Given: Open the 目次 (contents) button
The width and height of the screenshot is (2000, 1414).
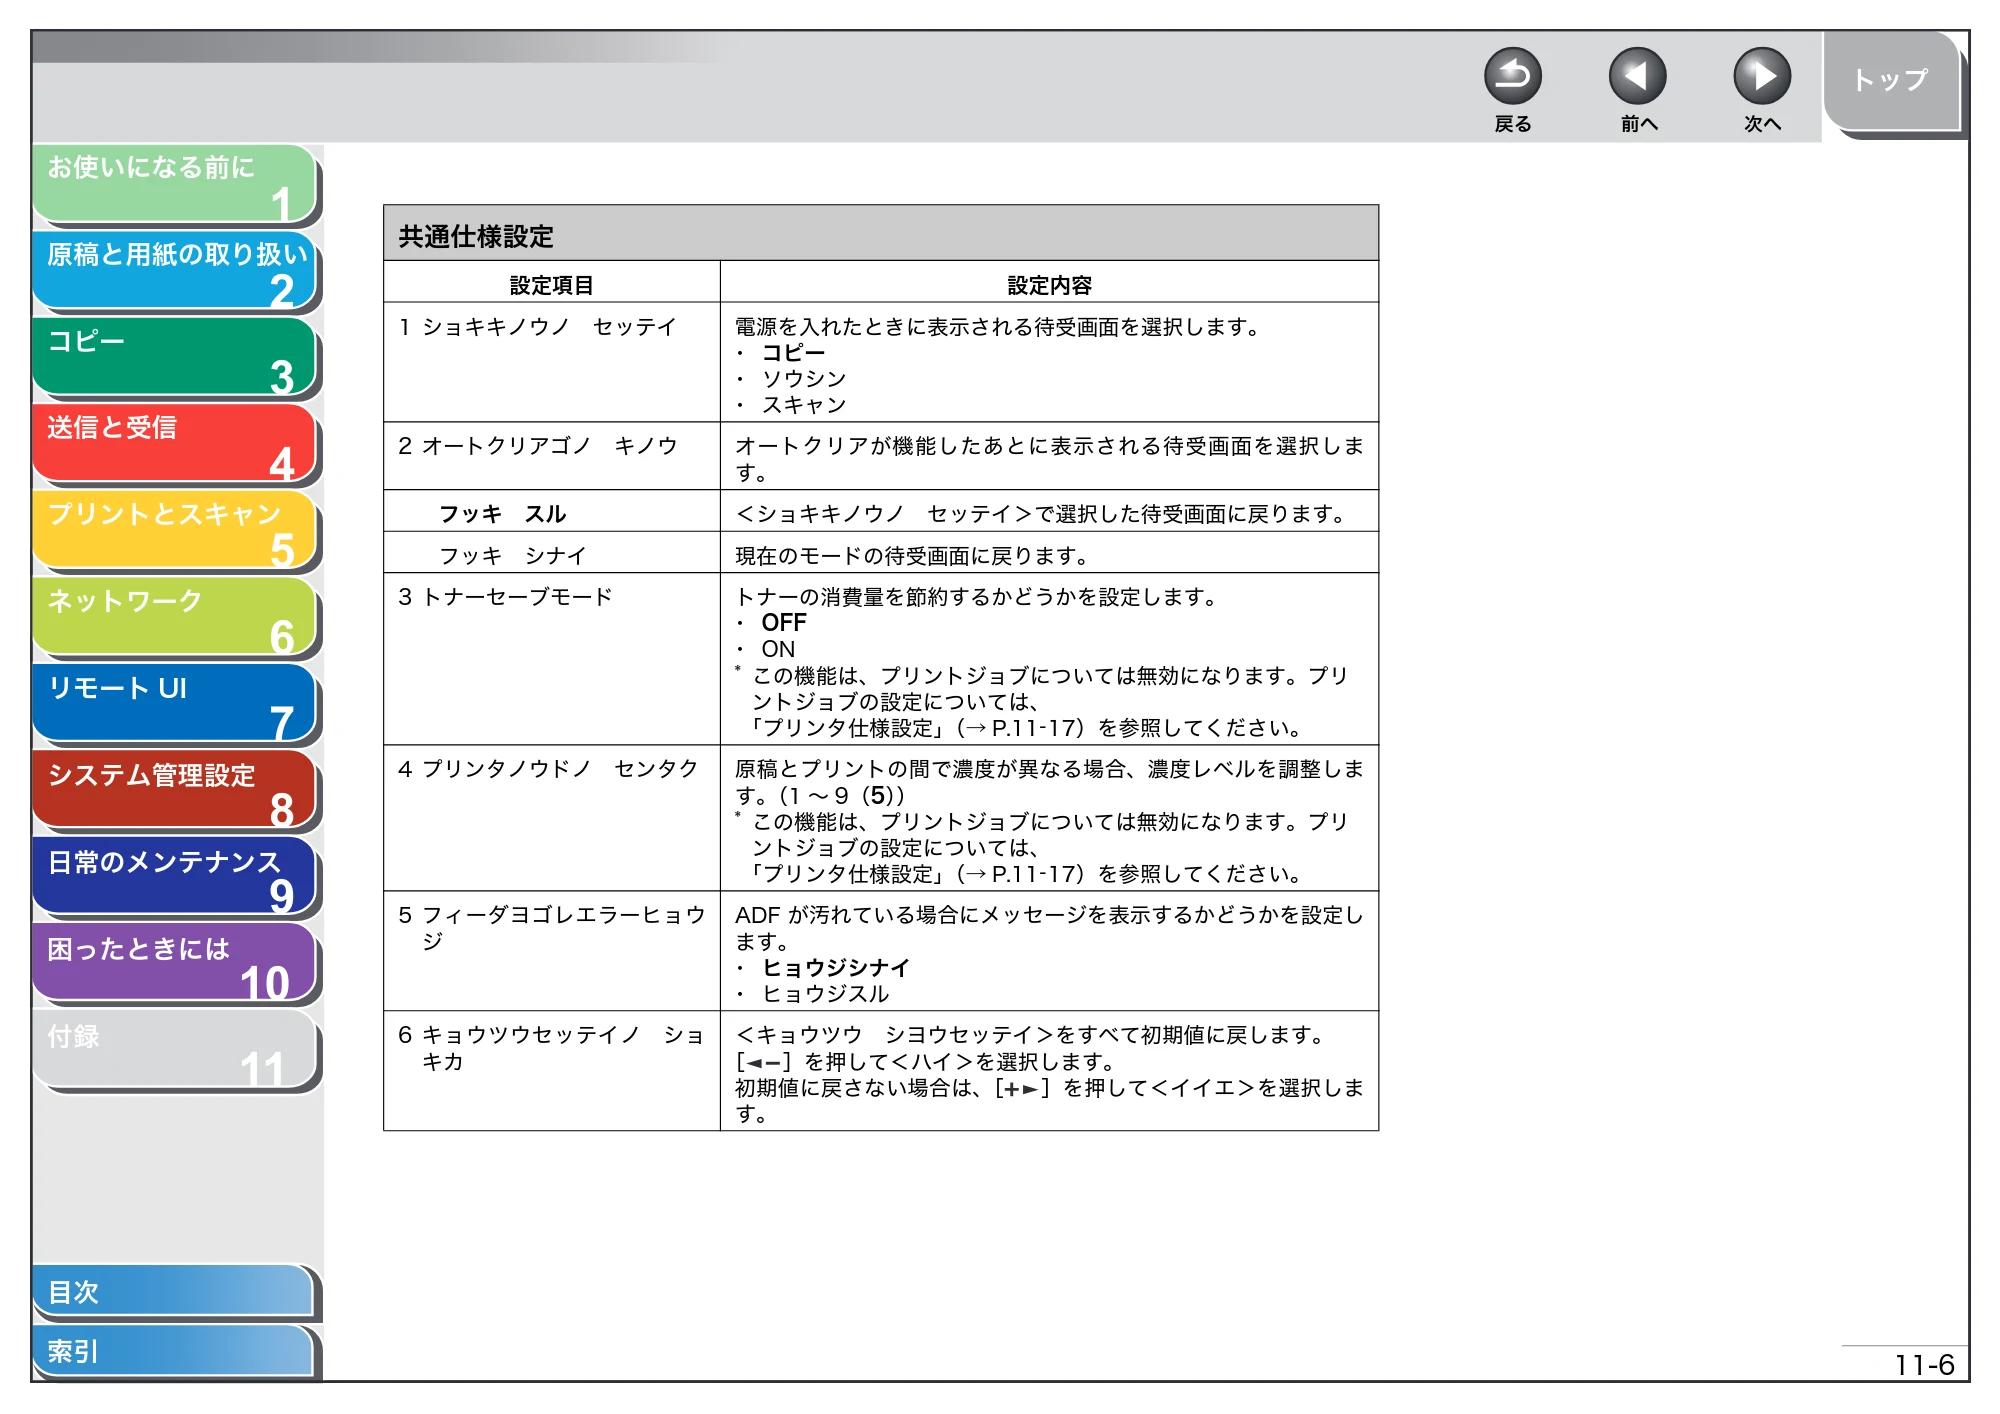Looking at the screenshot, I should [x=173, y=1292].
